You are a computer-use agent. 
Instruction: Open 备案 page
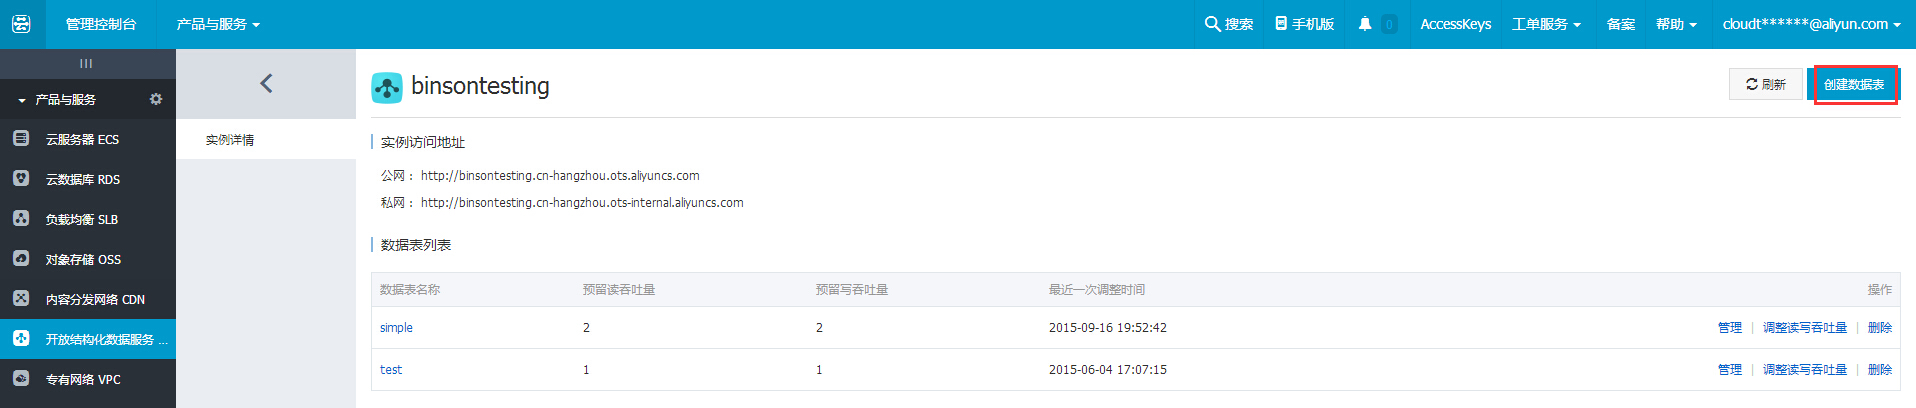(x=1621, y=24)
